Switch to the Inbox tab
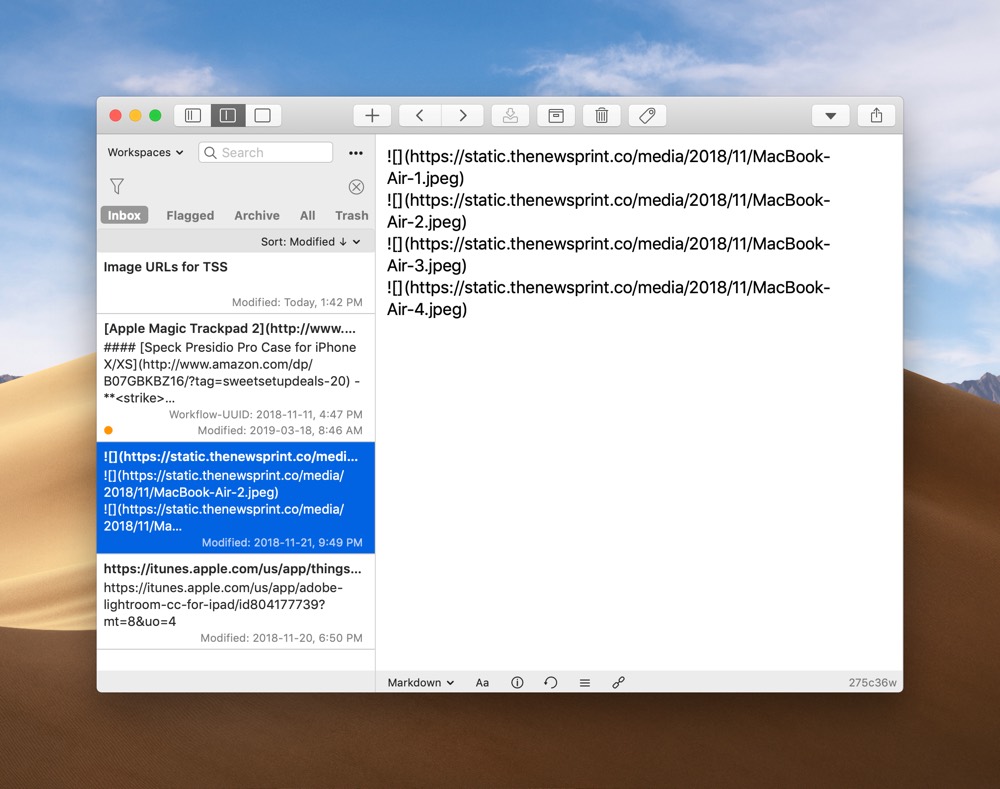The image size is (1000, 789). (x=124, y=216)
